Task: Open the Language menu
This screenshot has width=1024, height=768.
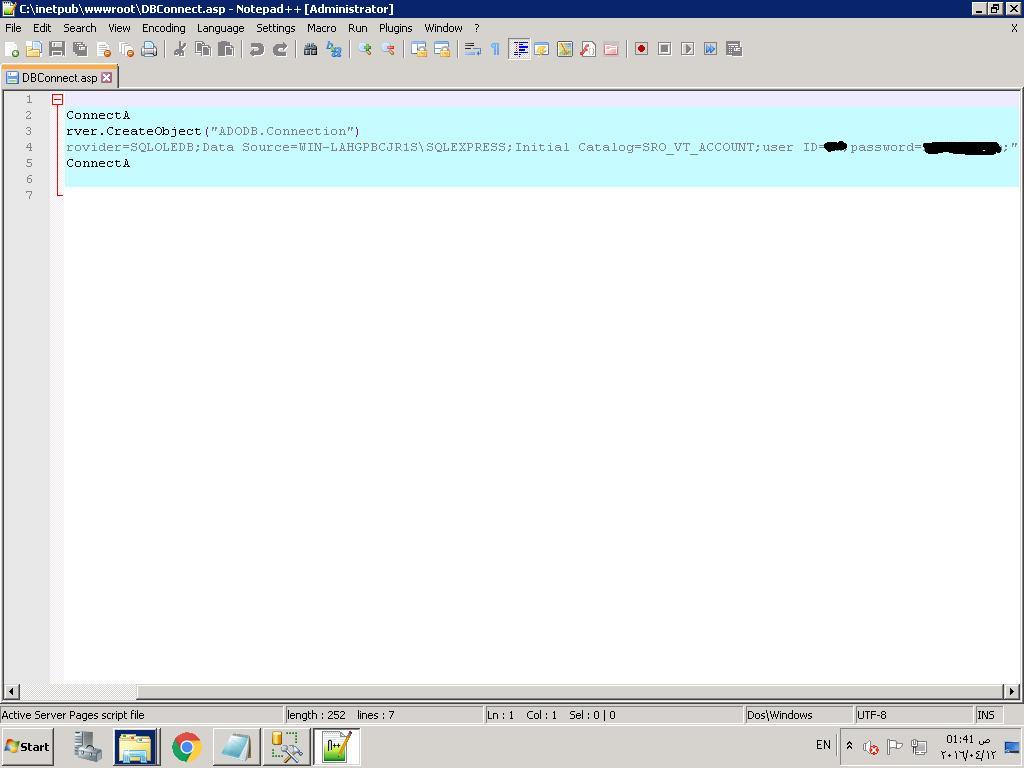Action: pos(221,28)
